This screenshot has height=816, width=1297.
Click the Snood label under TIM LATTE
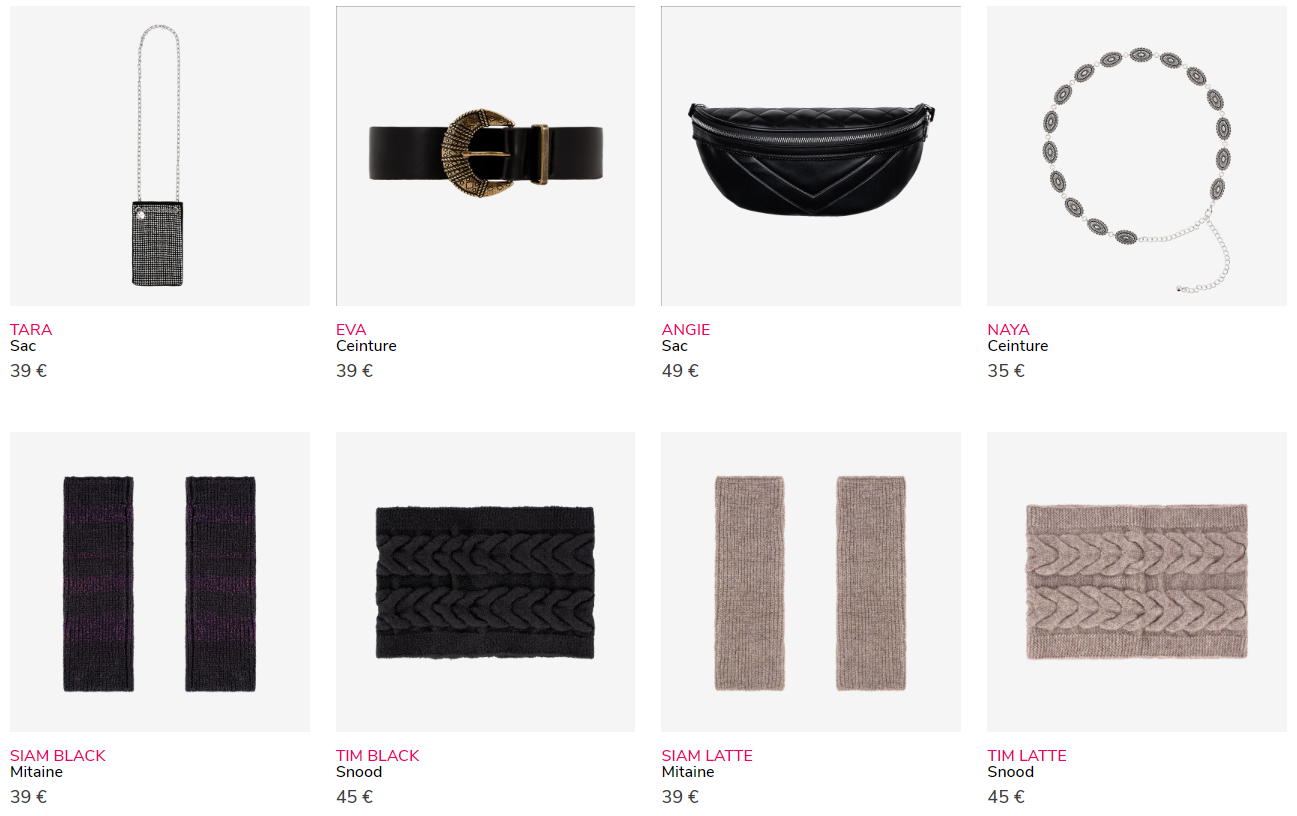pyautogui.click(x=1010, y=772)
